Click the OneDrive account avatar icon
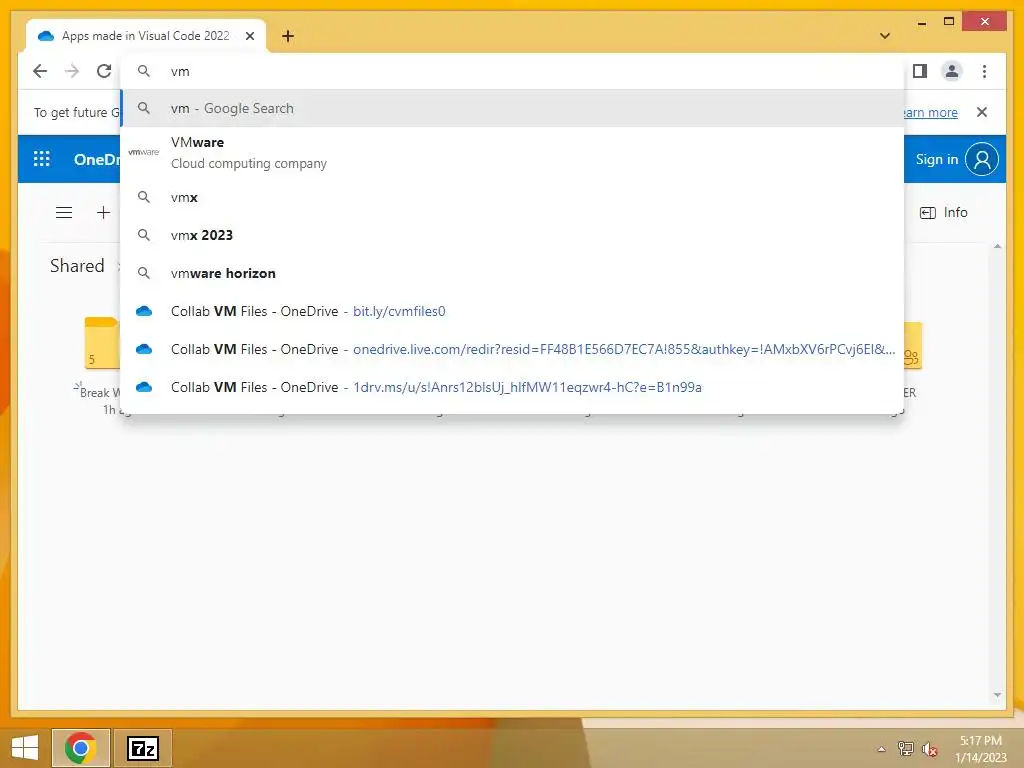Screen dimensions: 1024x768 click(x=982, y=159)
